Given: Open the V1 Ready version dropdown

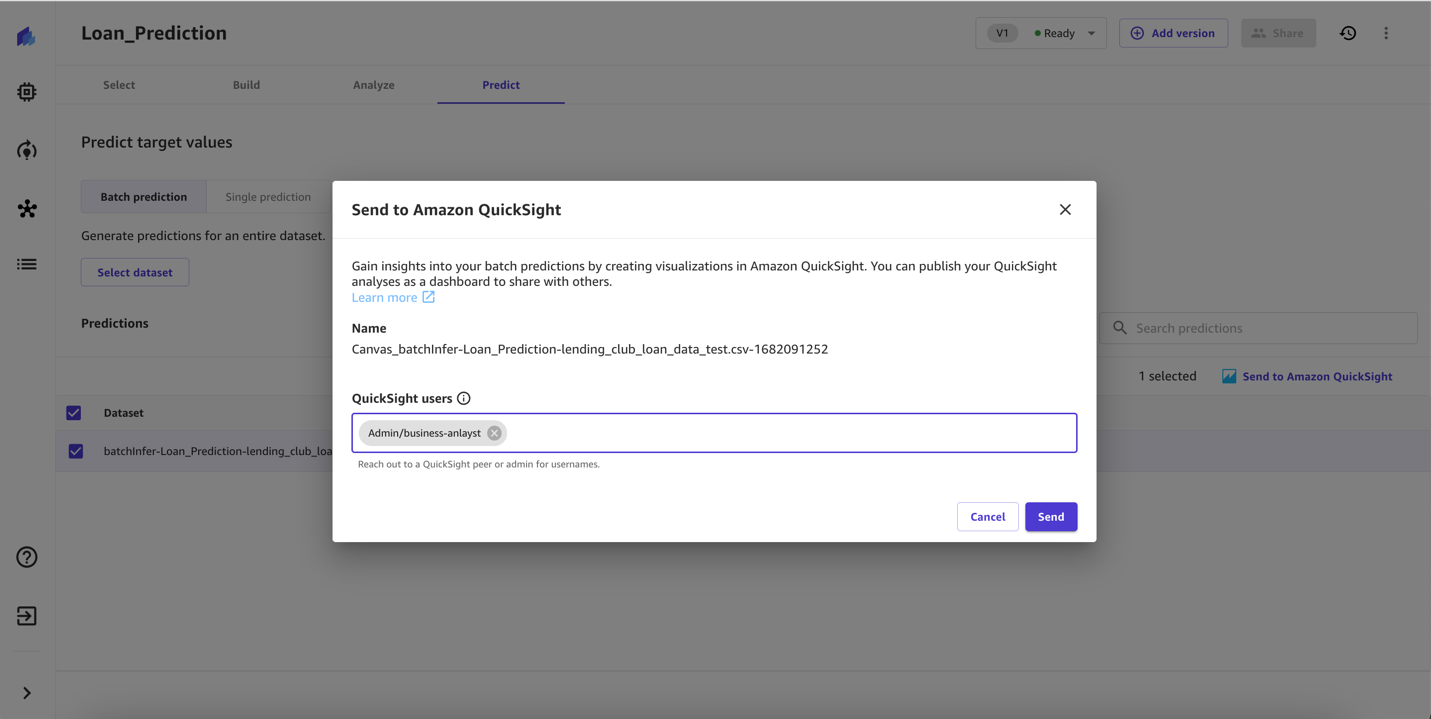Looking at the screenshot, I should [1041, 33].
